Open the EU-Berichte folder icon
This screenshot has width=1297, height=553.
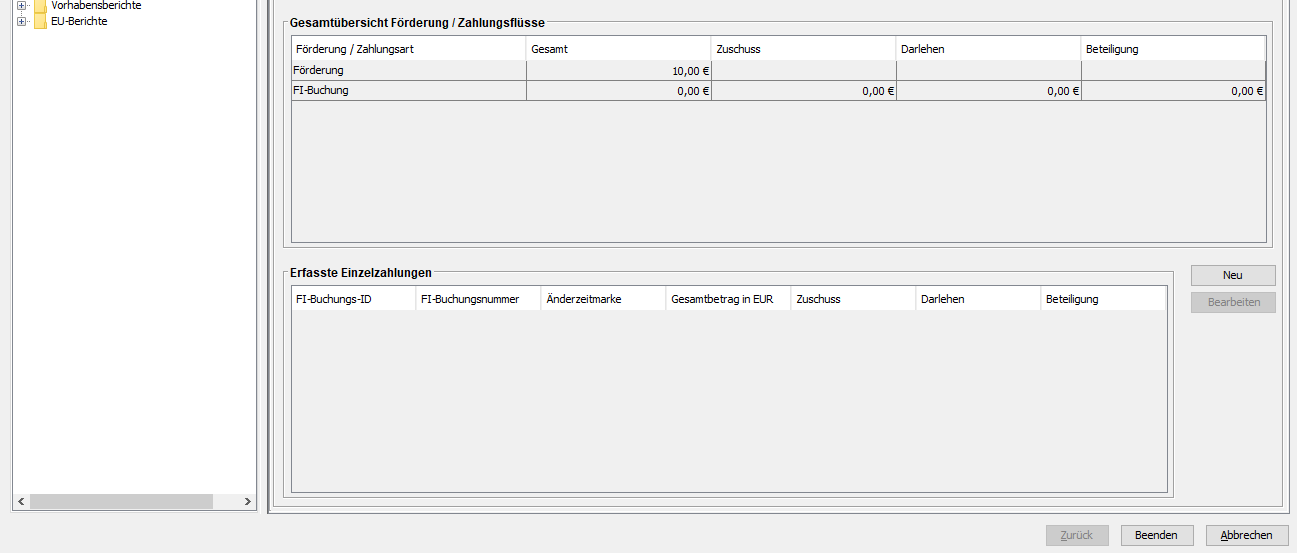coord(40,21)
